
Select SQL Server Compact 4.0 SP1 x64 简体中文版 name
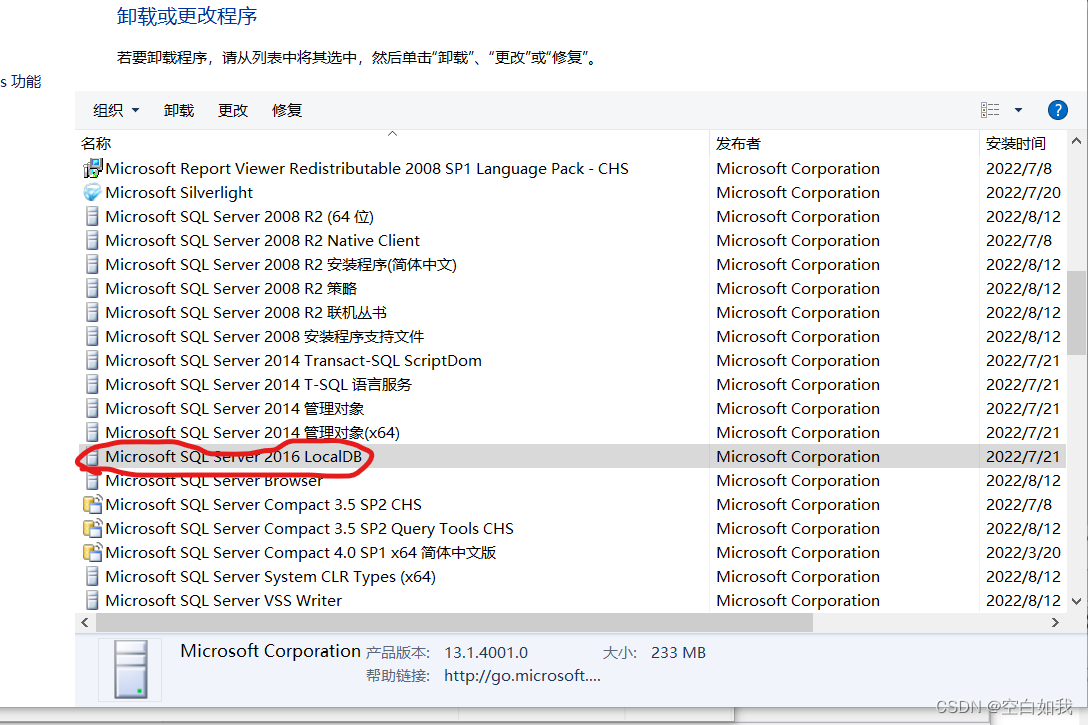click(x=300, y=553)
